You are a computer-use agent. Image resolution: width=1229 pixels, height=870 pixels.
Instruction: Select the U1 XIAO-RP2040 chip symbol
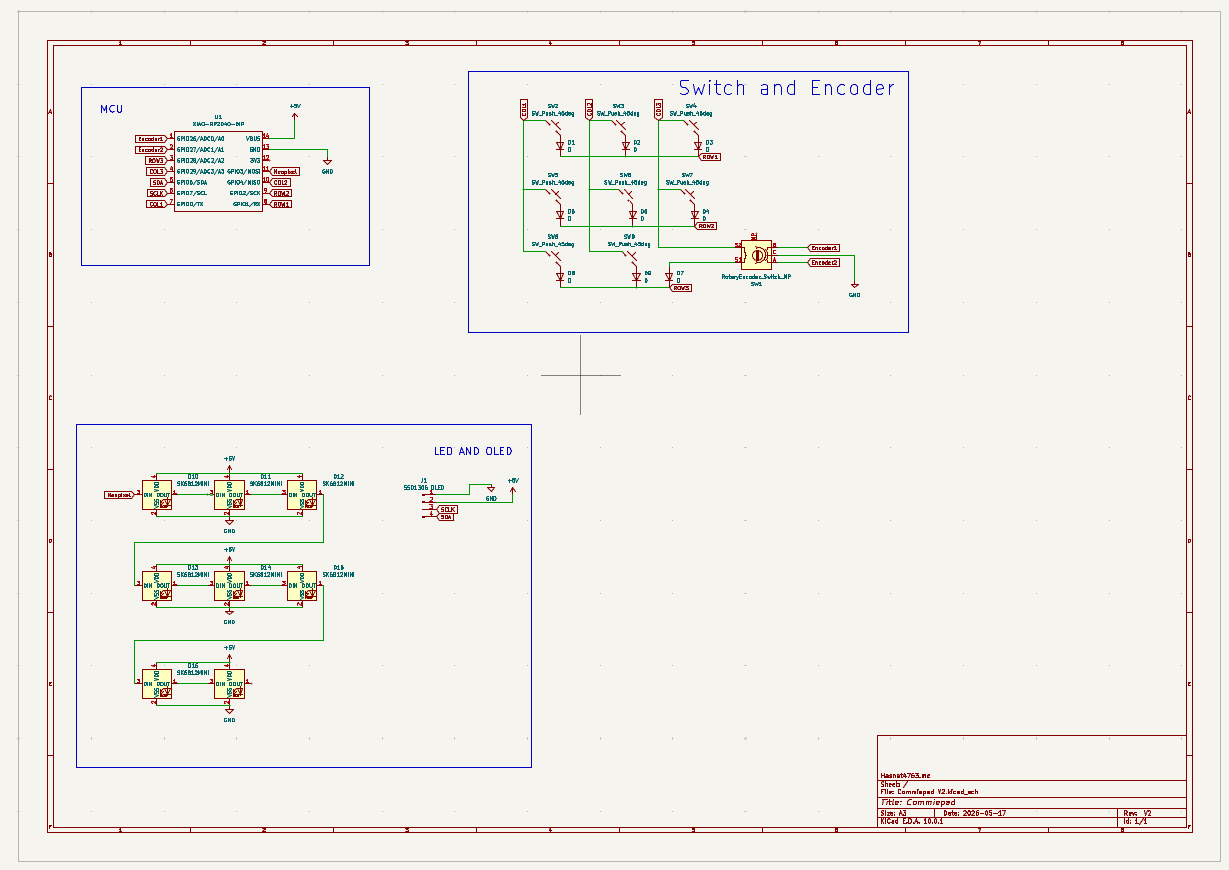coord(218,171)
